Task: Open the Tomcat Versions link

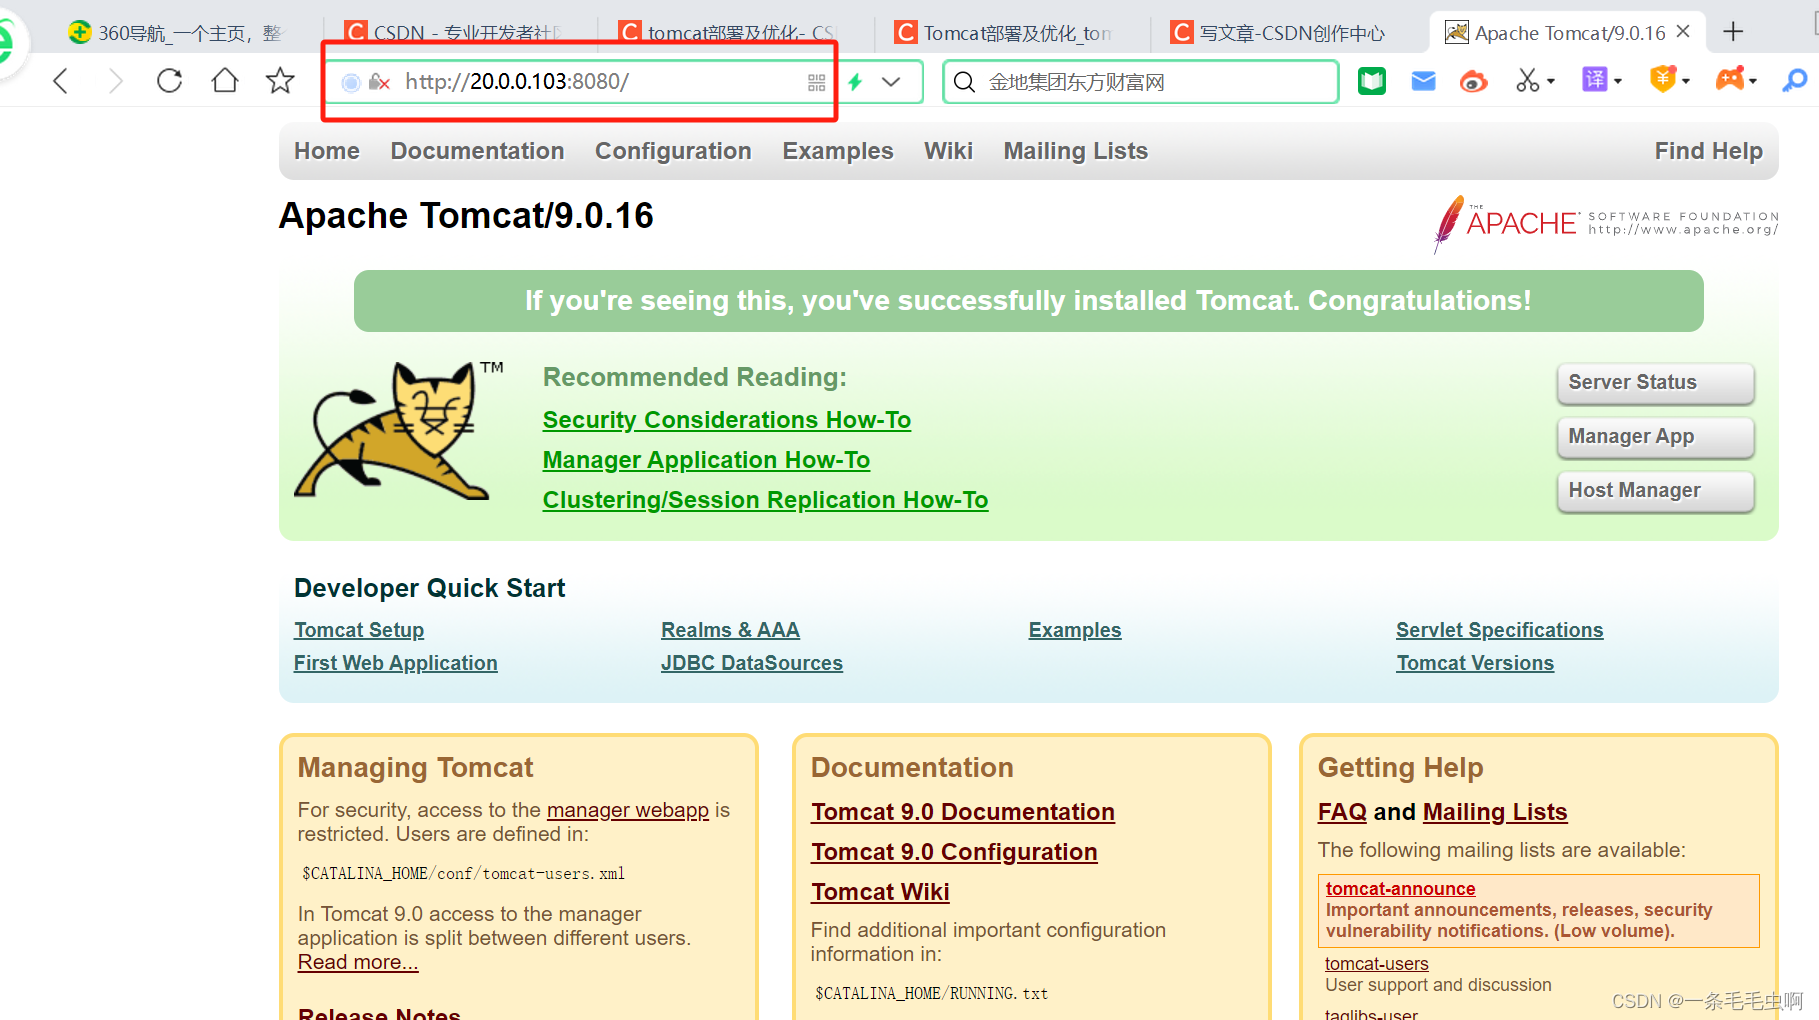Action: pos(1475,663)
